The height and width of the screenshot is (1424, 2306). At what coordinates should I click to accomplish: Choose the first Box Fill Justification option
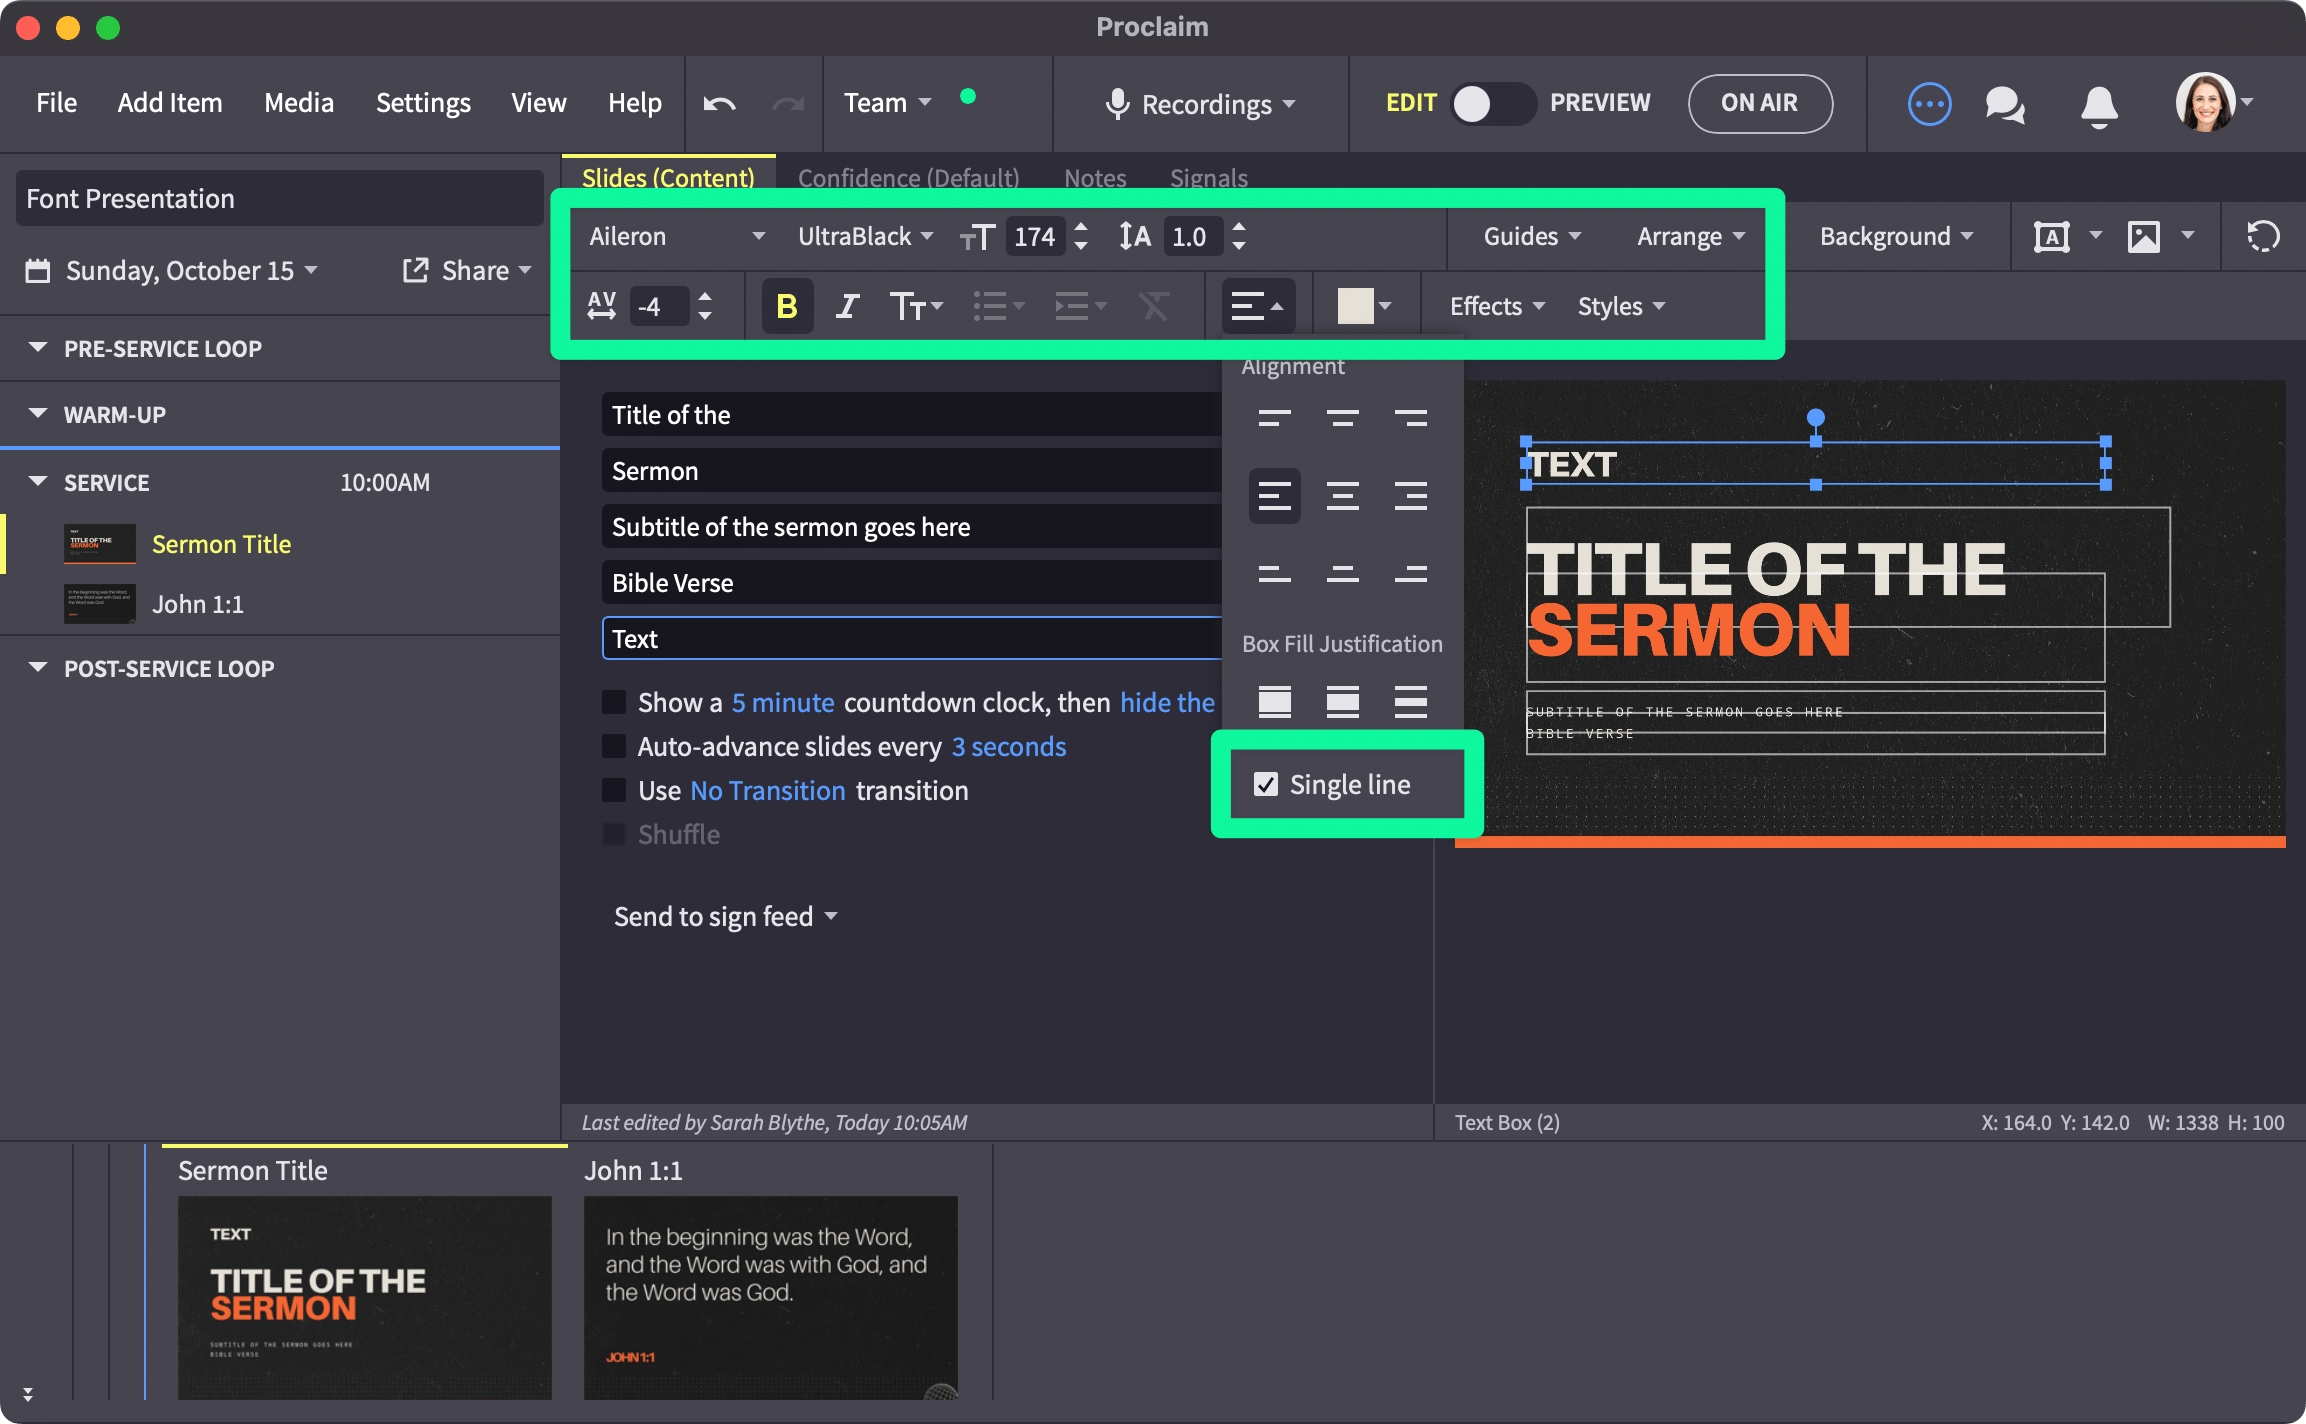(1274, 702)
